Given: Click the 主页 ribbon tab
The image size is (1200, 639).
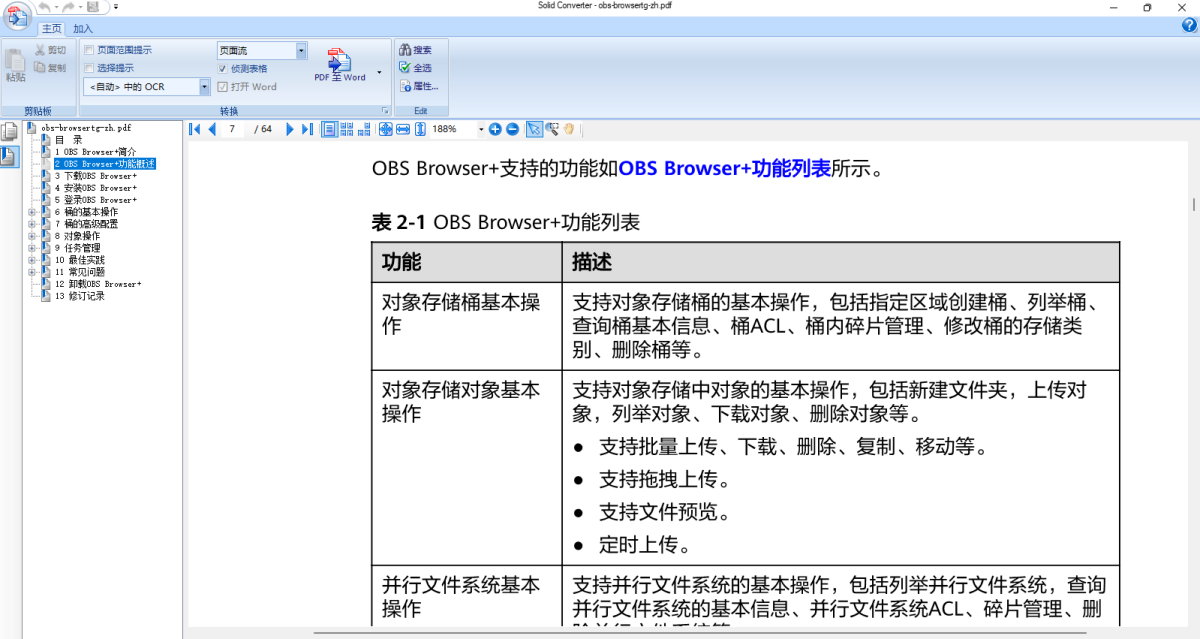Looking at the screenshot, I should coord(50,28).
